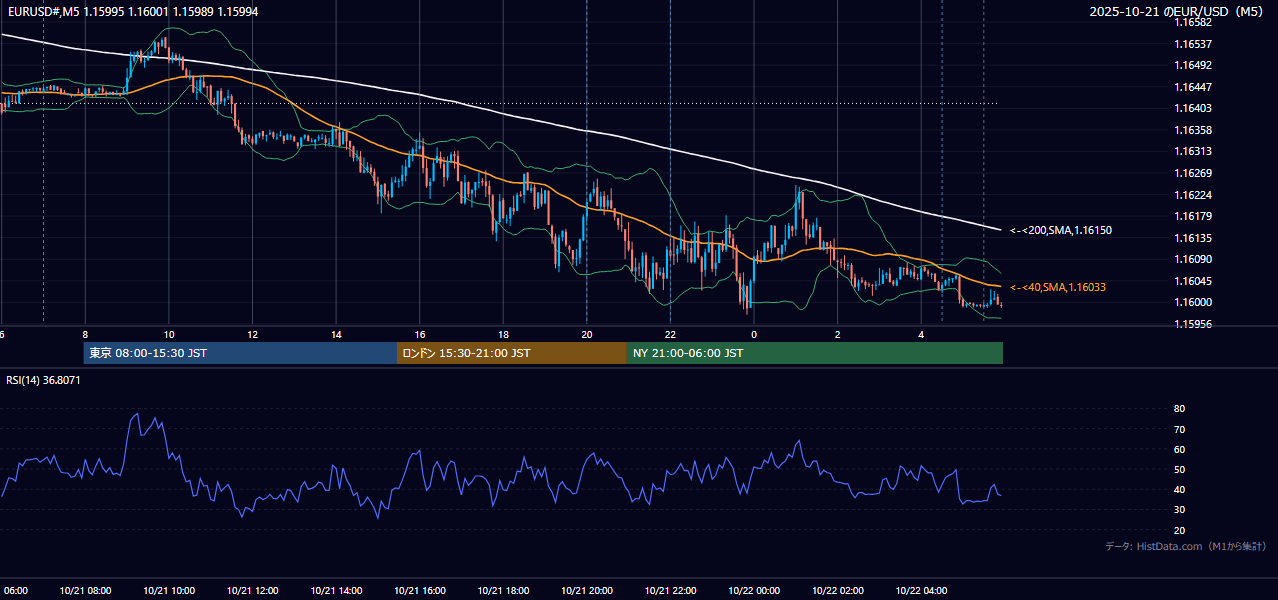Click RSI scale value 40
Screen dimensions: 1278x600
(1179, 489)
